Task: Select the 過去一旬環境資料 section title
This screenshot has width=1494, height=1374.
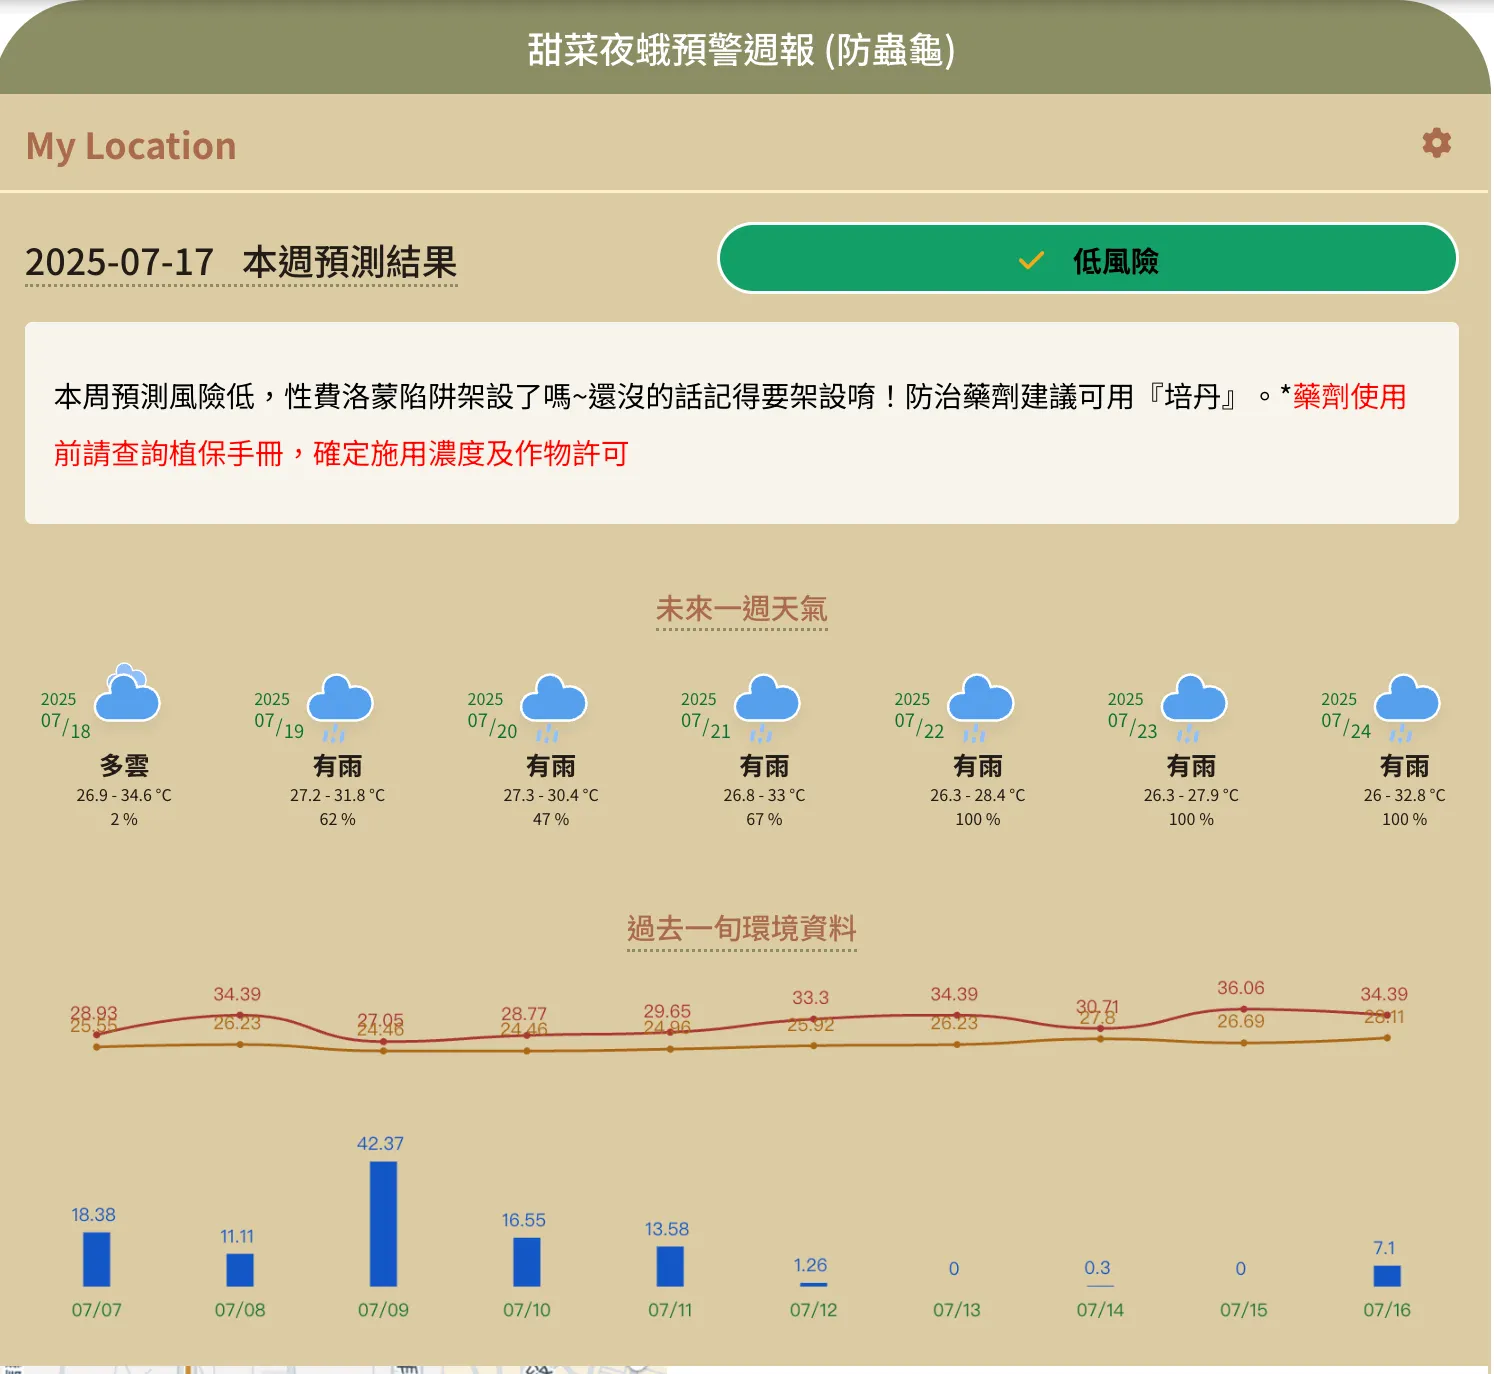Action: pyautogui.click(x=741, y=929)
